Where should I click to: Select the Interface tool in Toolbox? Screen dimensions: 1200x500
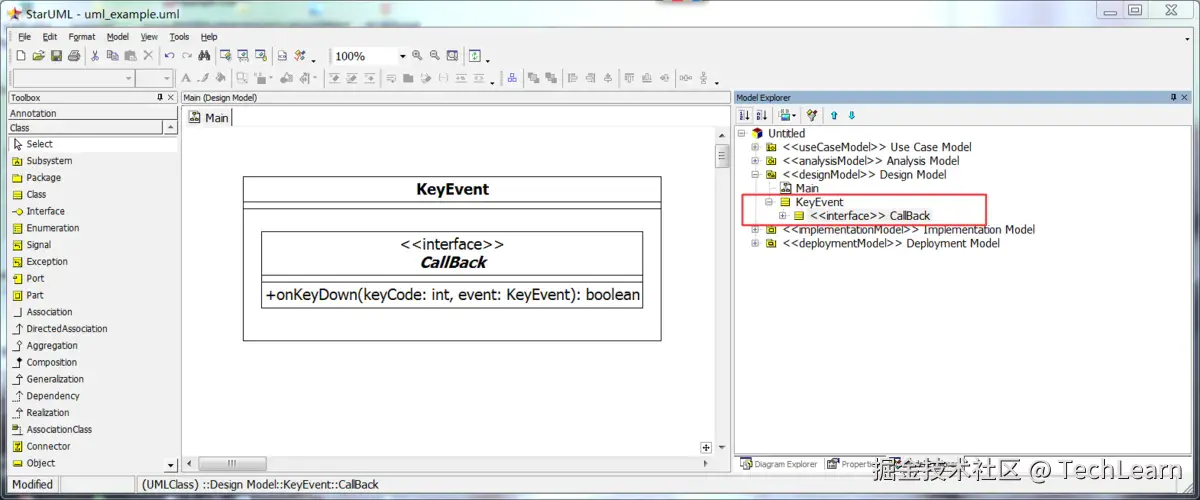click(94, 211)
